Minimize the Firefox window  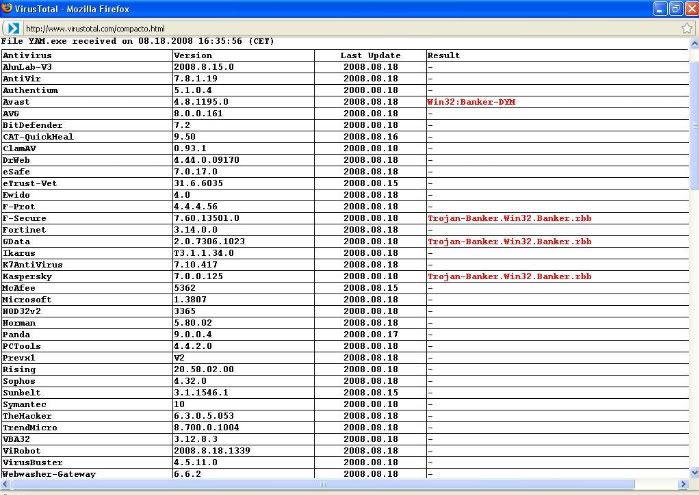(x=660, y=8)
